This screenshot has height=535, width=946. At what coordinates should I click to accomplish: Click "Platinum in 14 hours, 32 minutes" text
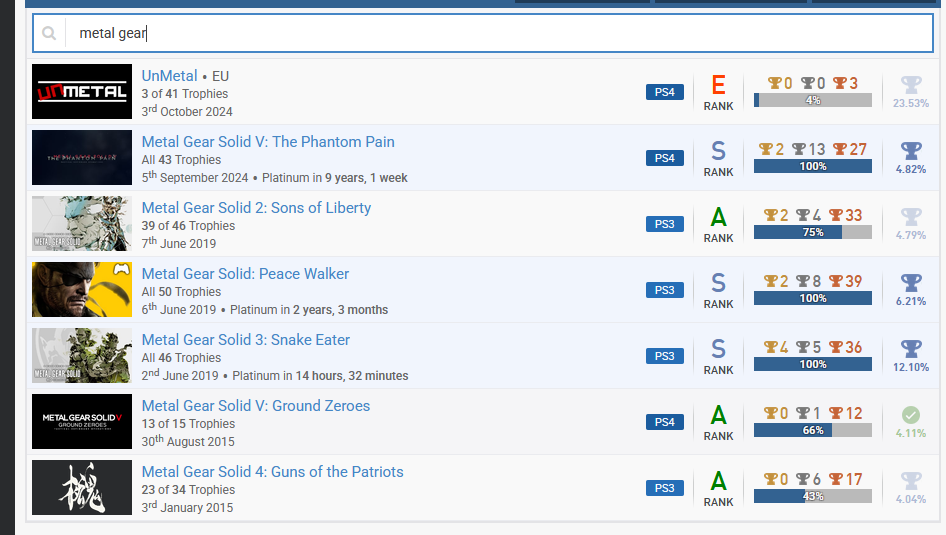(320, 376)
